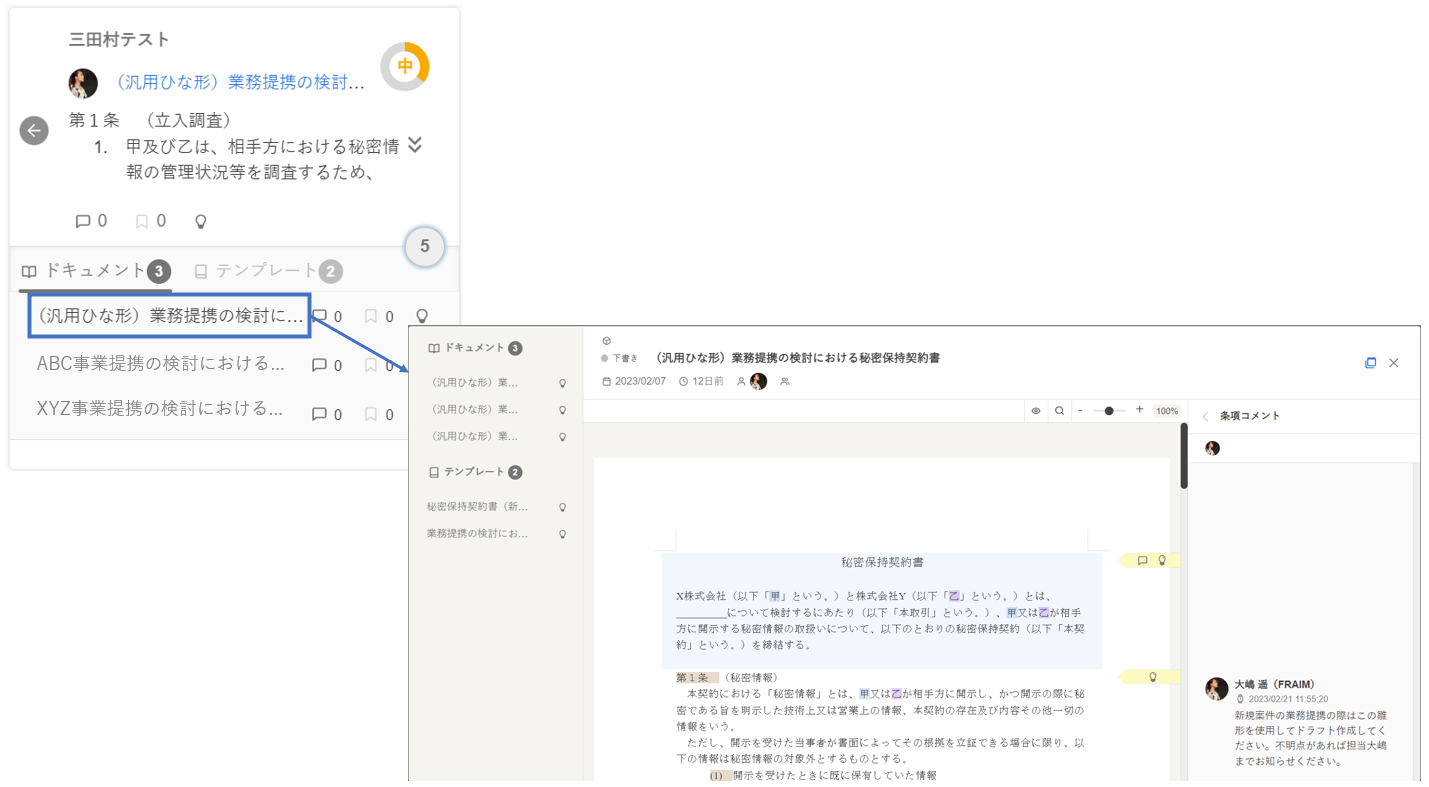1429x787 pixels.
Task: Click comment icon on ABC事業提携 row
Action: tap(320, 365)
